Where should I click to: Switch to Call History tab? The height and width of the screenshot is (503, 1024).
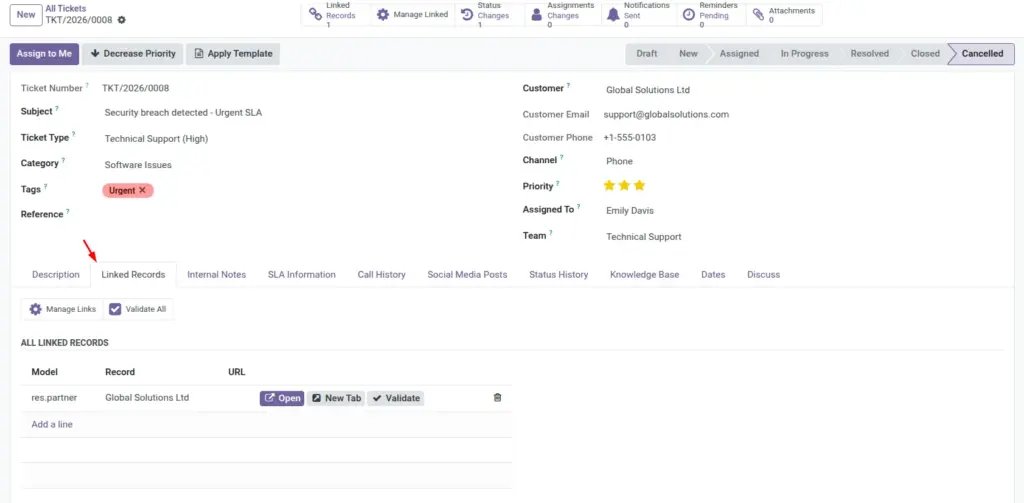pyautogui.click(x=381, y=274)
